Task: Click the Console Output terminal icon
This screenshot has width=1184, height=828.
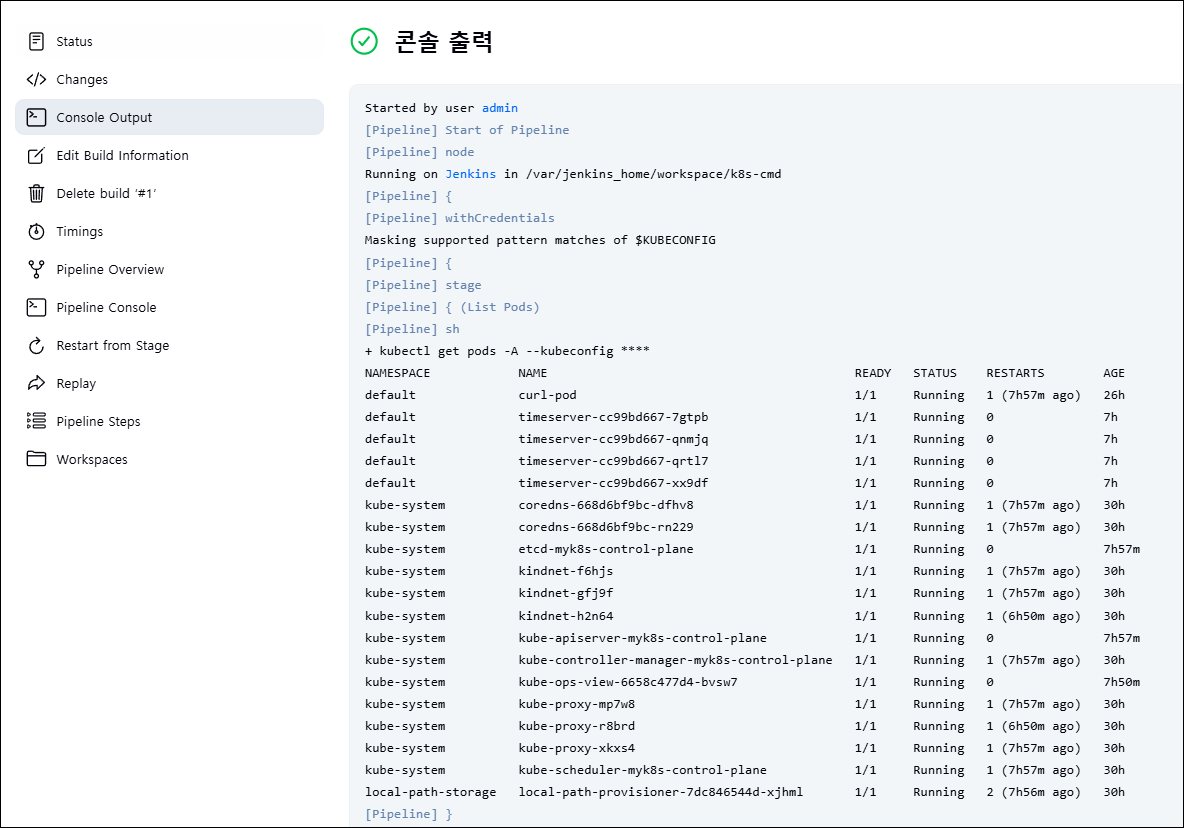Action: (x=36, y=117)
